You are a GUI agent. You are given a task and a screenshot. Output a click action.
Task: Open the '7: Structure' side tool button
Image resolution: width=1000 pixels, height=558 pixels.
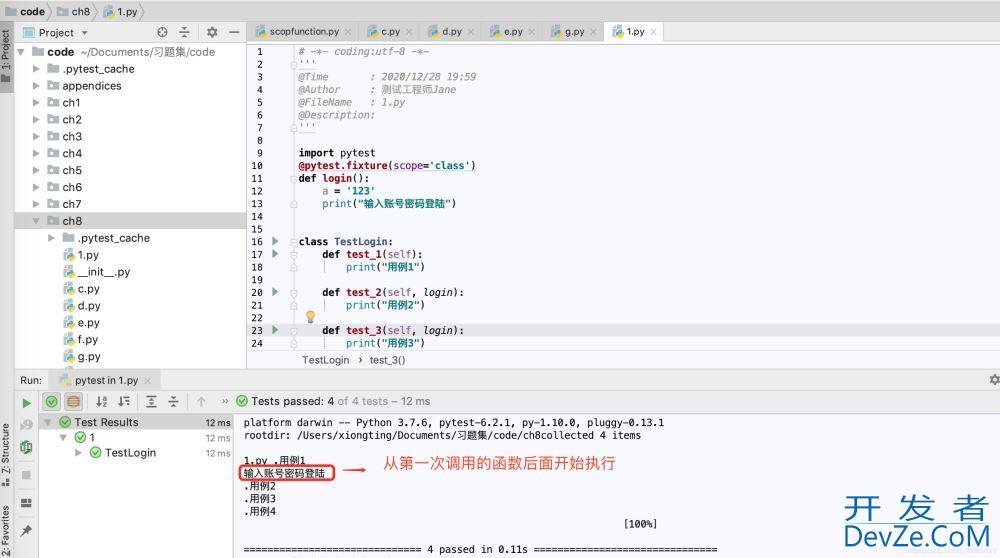[x=6, y=454]
